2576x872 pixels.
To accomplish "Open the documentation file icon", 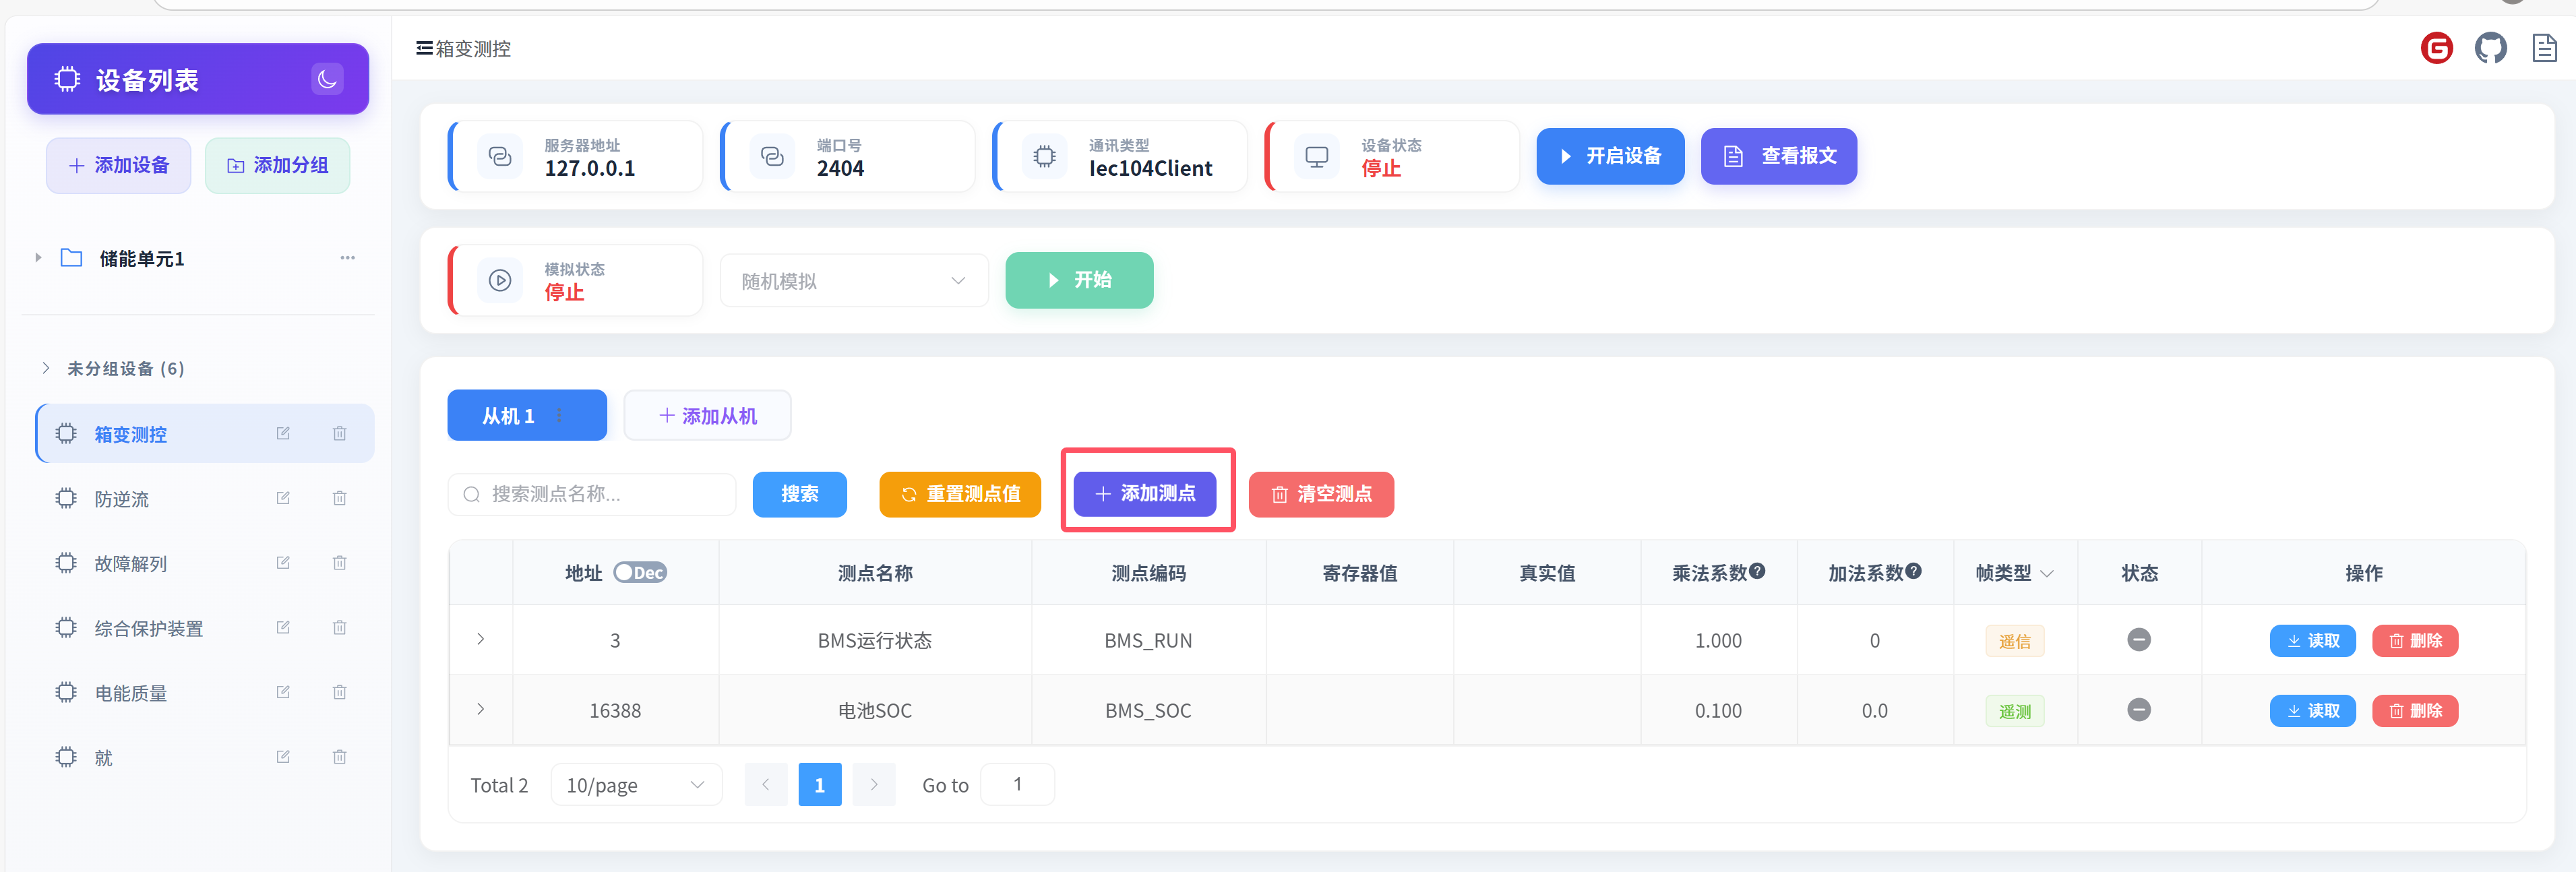I will tap(2544, 48).
